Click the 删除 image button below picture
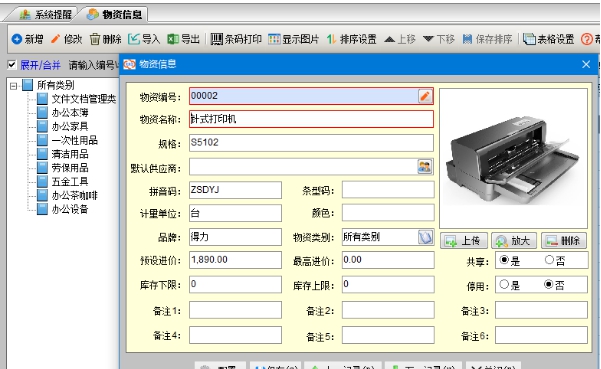The image size is (601, 369). pyautogui.click(x=563, y=241)
